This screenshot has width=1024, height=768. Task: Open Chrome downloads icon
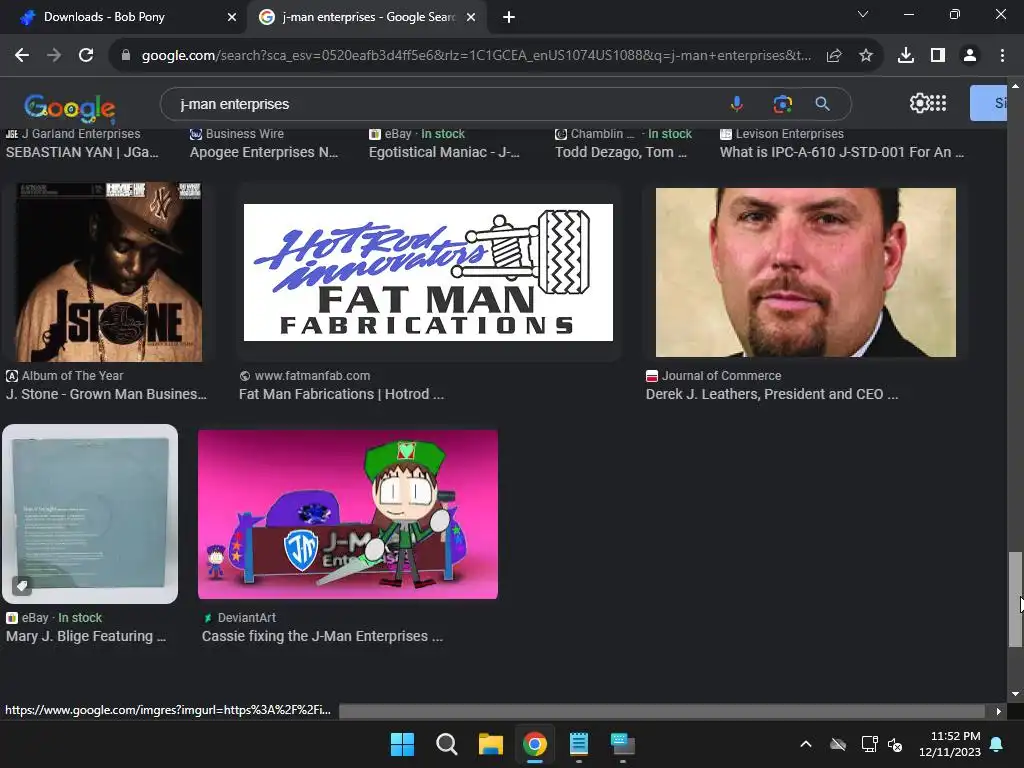pyautogui.click(x=906, y=56)
